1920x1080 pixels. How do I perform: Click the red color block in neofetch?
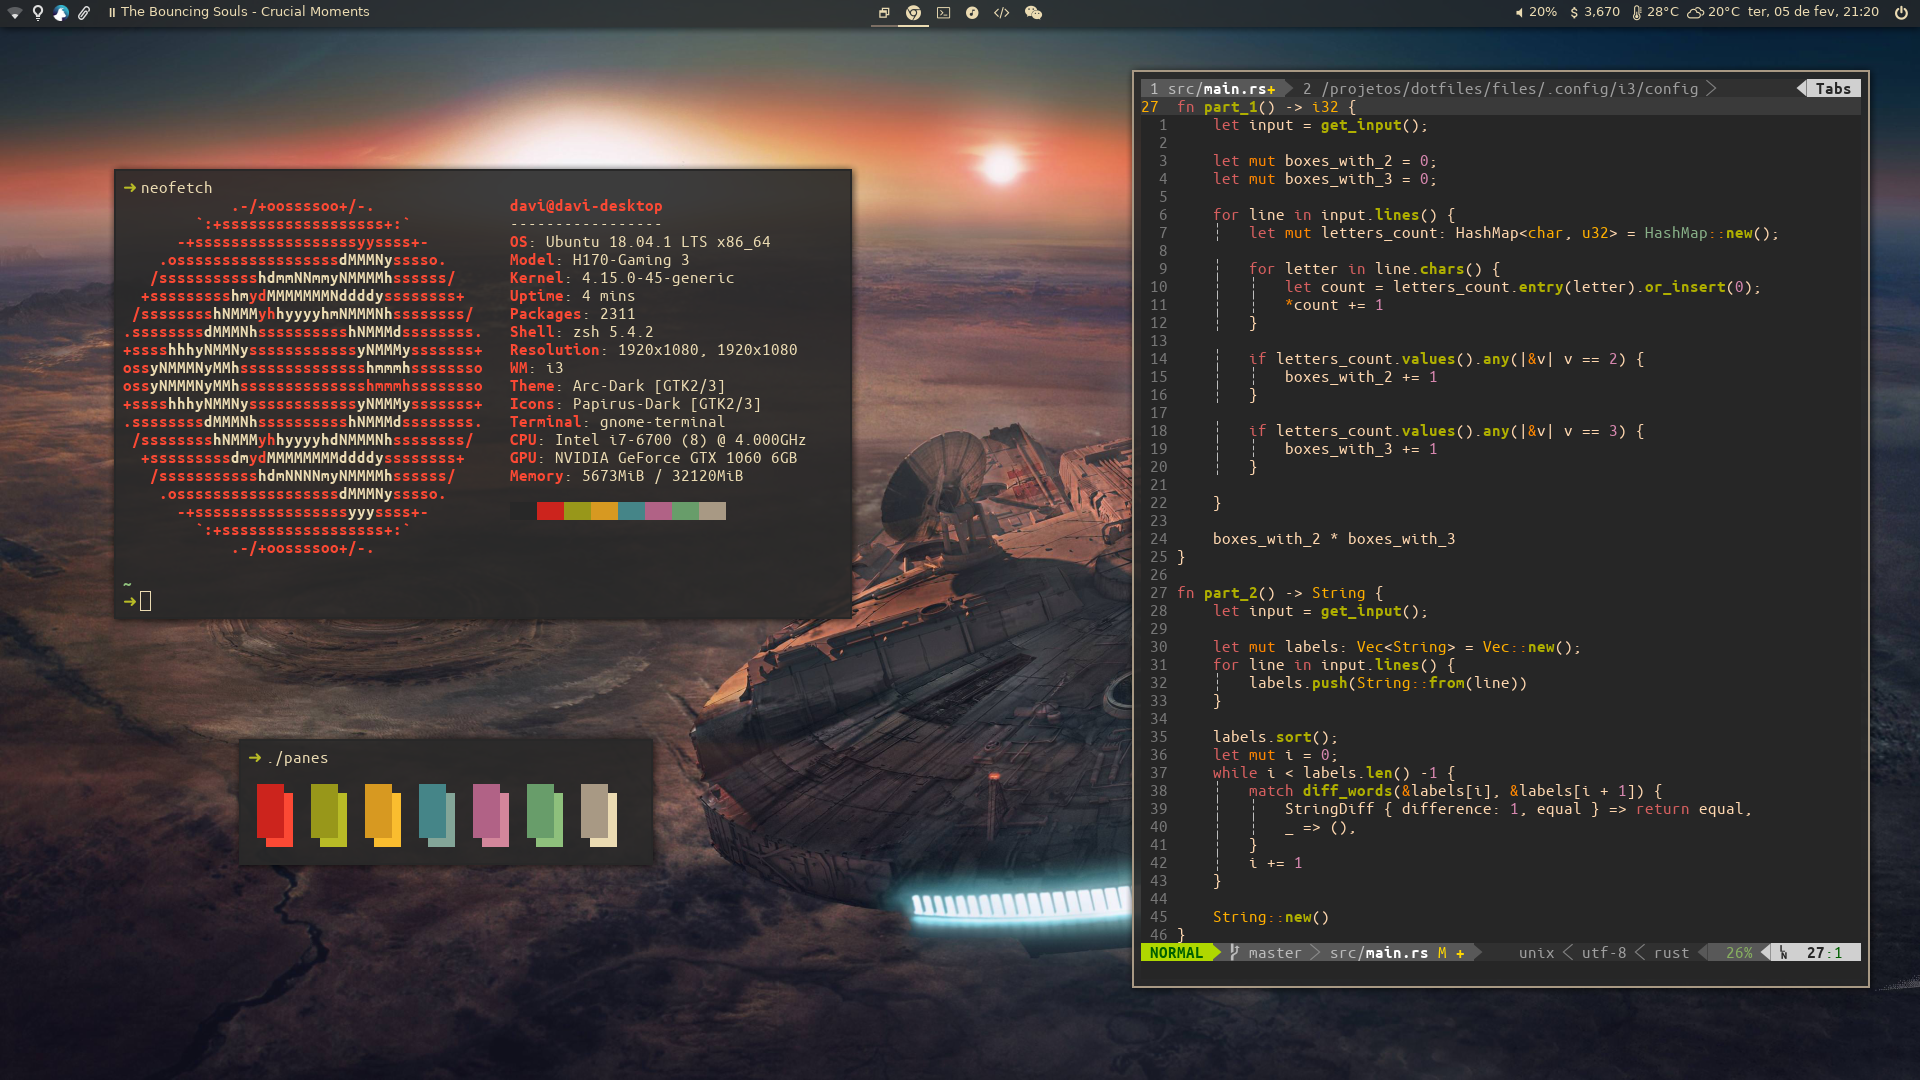pos(550,511)
